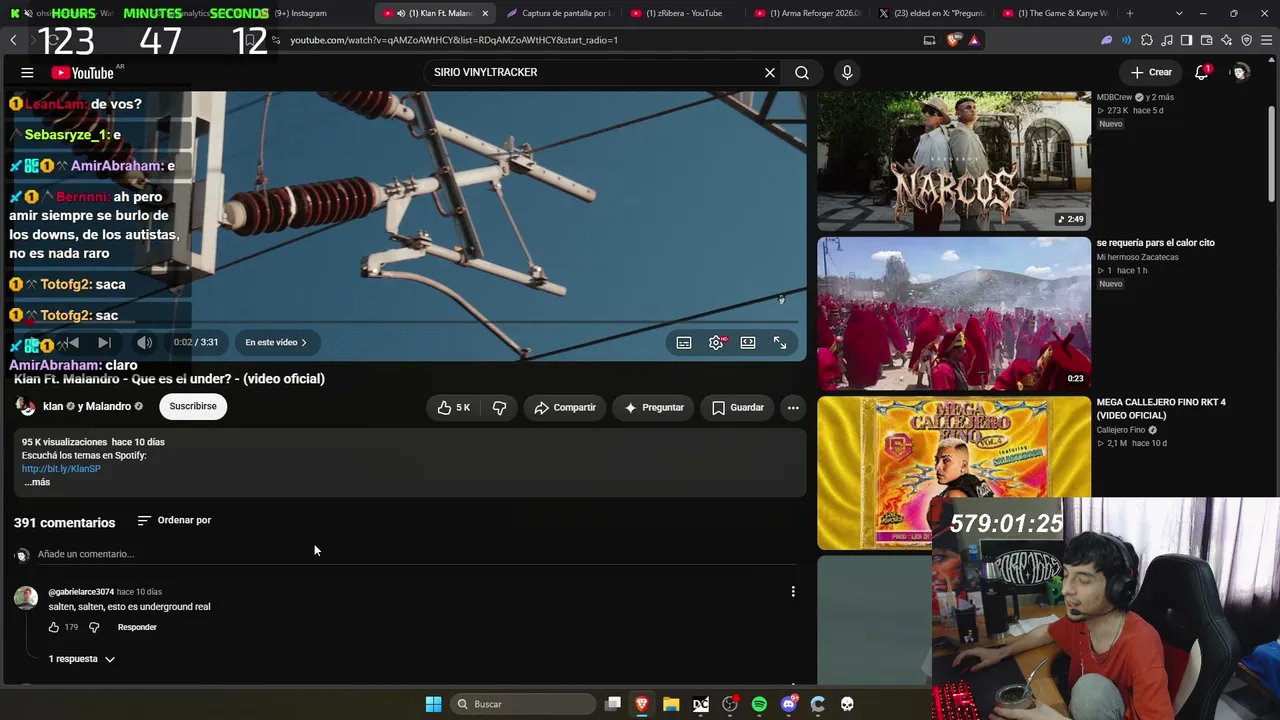Dislike the video with thumbs down
The height and width of the screenshot is (720, 1280).
[499, 407]
